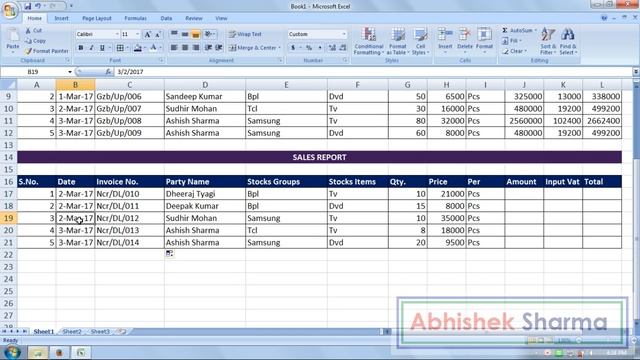
Task: Switch to the Insert tab
Action: [x=61, y=18]
